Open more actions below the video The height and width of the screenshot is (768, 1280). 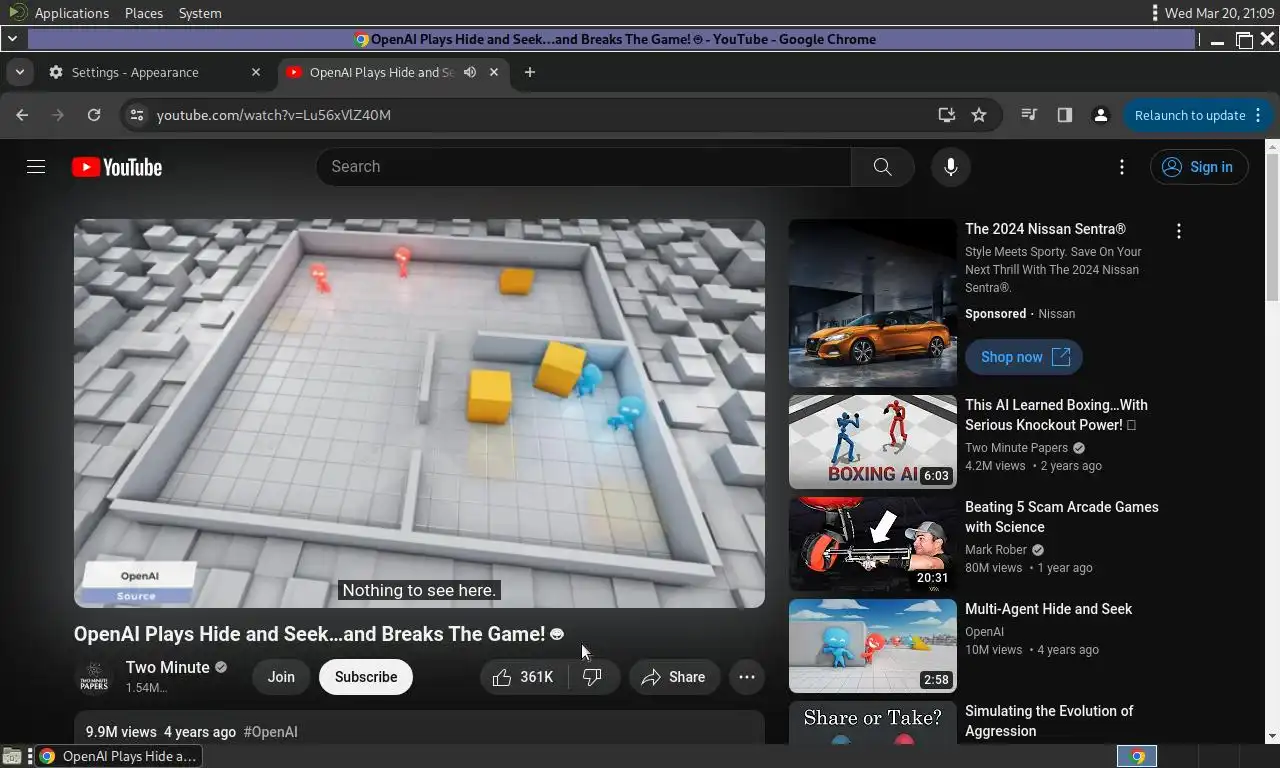click(747, 677)
